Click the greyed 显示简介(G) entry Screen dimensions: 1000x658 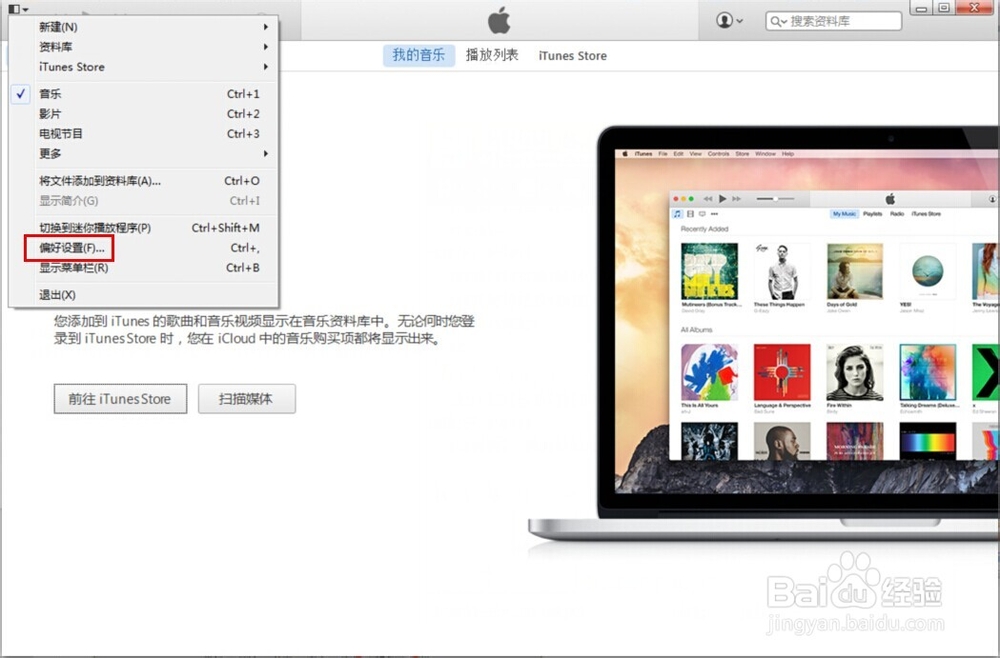pyautogui.click(x=144, y=201)
